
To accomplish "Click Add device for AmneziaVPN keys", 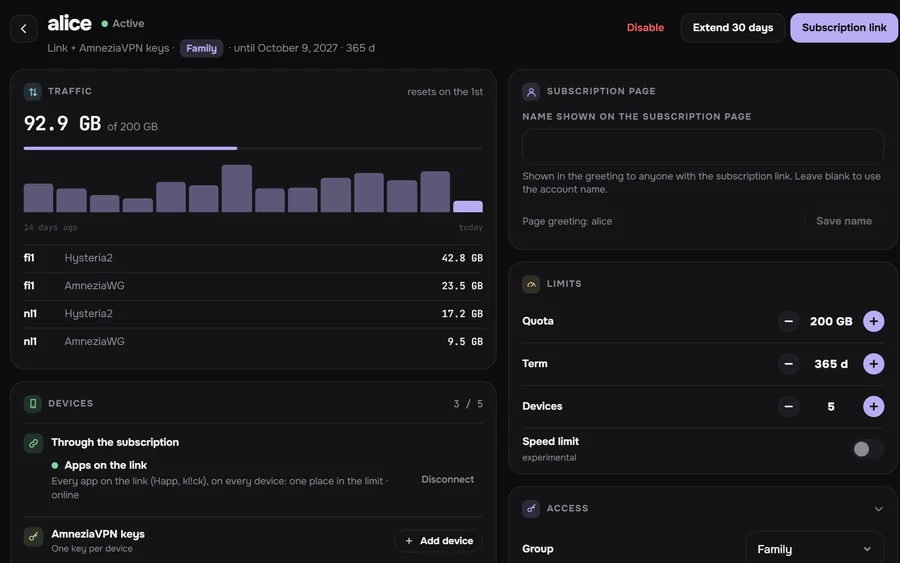I will (439, 541).
